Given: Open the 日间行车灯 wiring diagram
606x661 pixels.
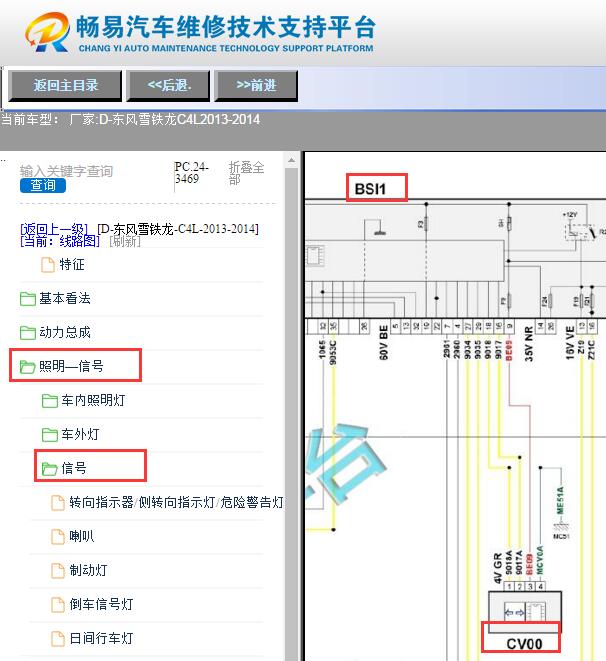Looking at the screenshot, I should pos(102,638).
